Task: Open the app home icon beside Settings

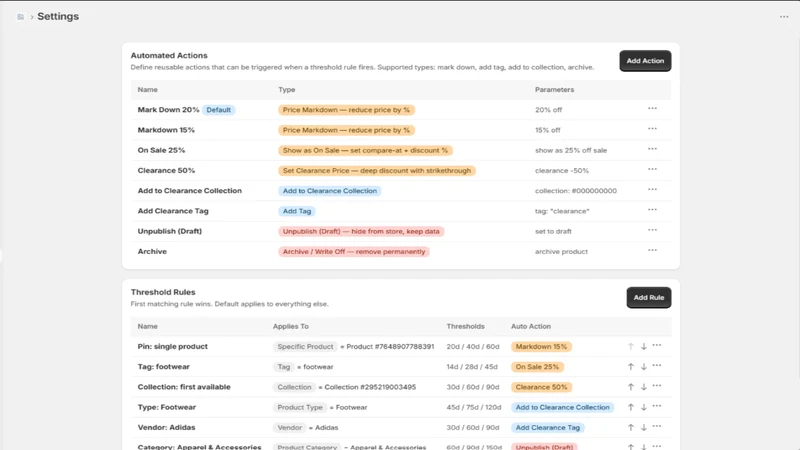Action: tap(20, 17)
